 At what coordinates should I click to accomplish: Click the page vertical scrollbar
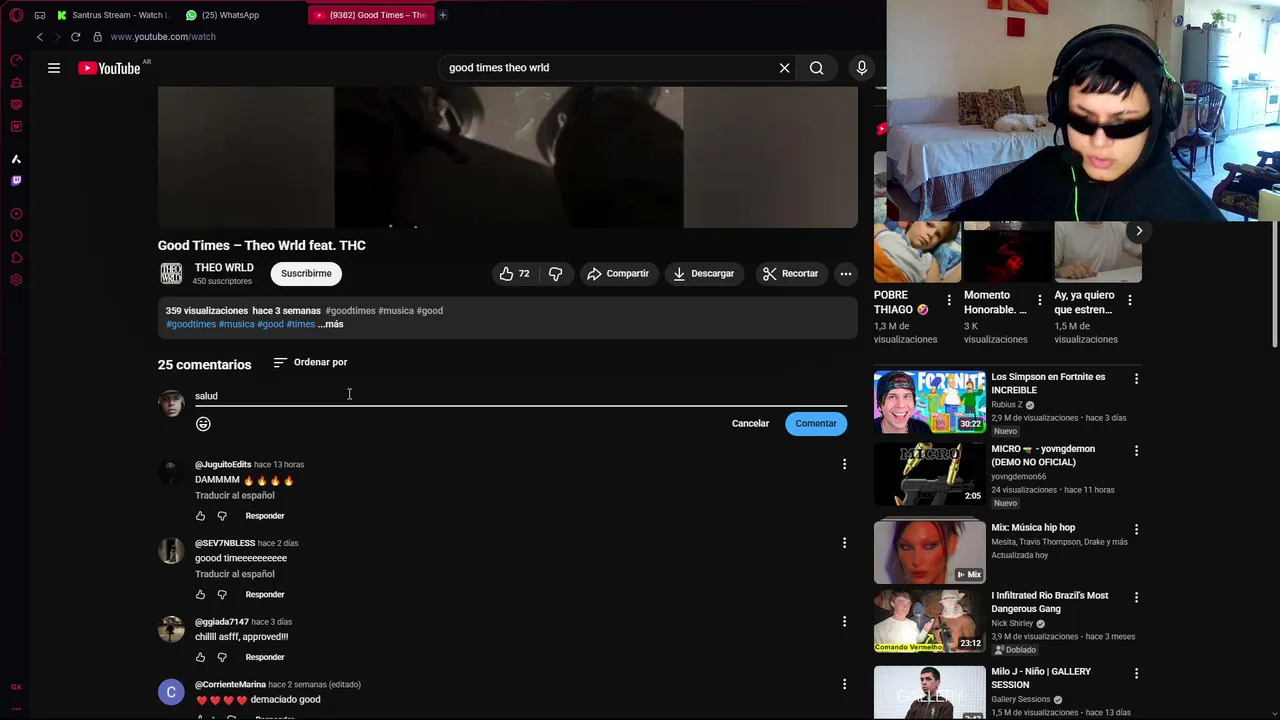(1276, 285)
